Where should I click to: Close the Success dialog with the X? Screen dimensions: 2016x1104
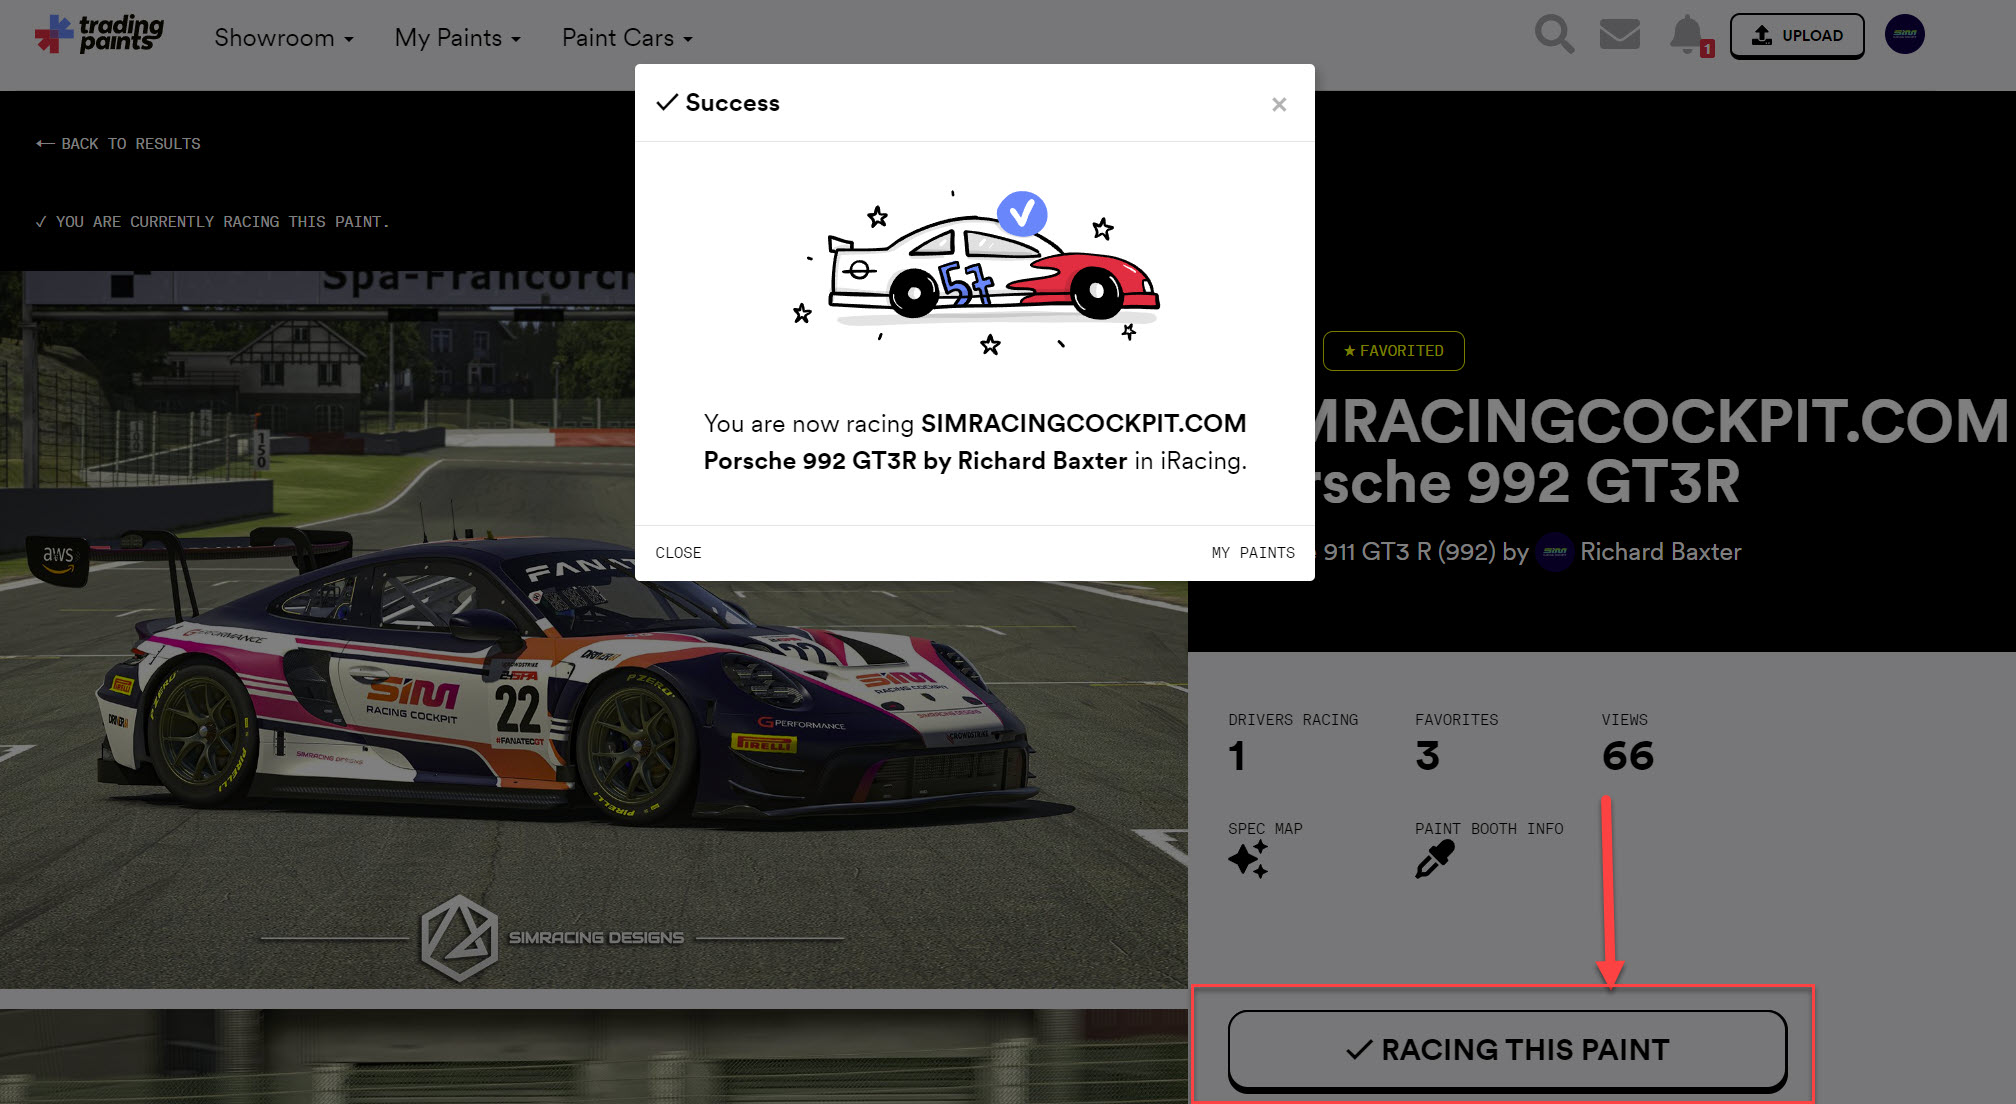(x=1279, y=104)
